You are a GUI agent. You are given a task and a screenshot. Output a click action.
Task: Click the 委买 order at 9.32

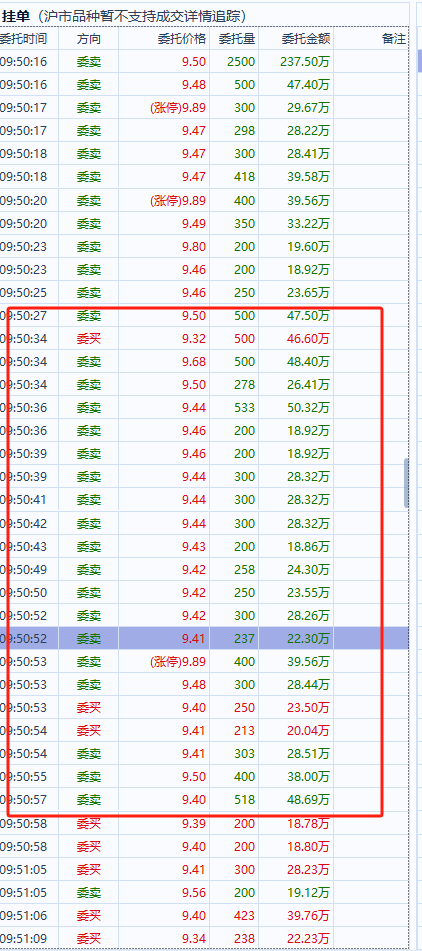(204, 338)
